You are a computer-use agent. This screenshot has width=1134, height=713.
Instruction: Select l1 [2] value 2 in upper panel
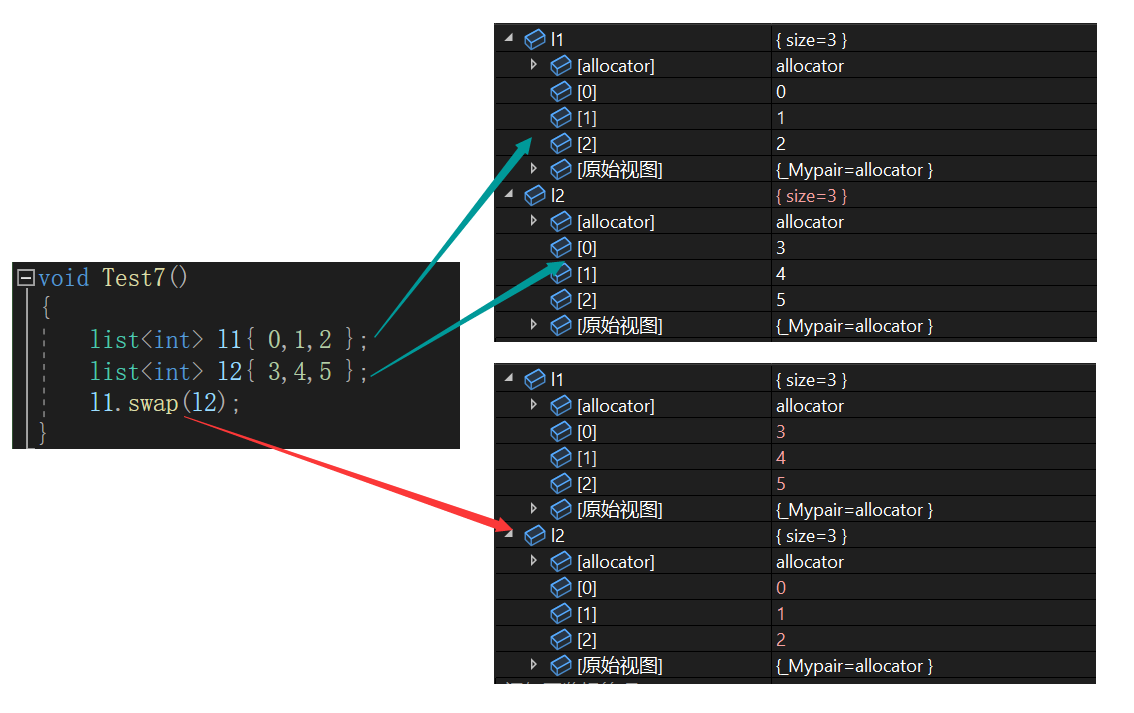780,144
